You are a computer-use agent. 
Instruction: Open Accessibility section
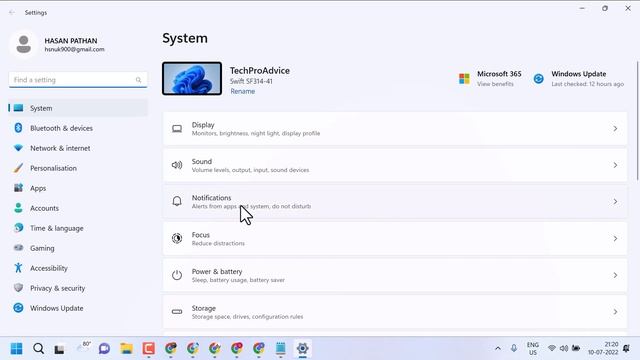coord(78,268)
